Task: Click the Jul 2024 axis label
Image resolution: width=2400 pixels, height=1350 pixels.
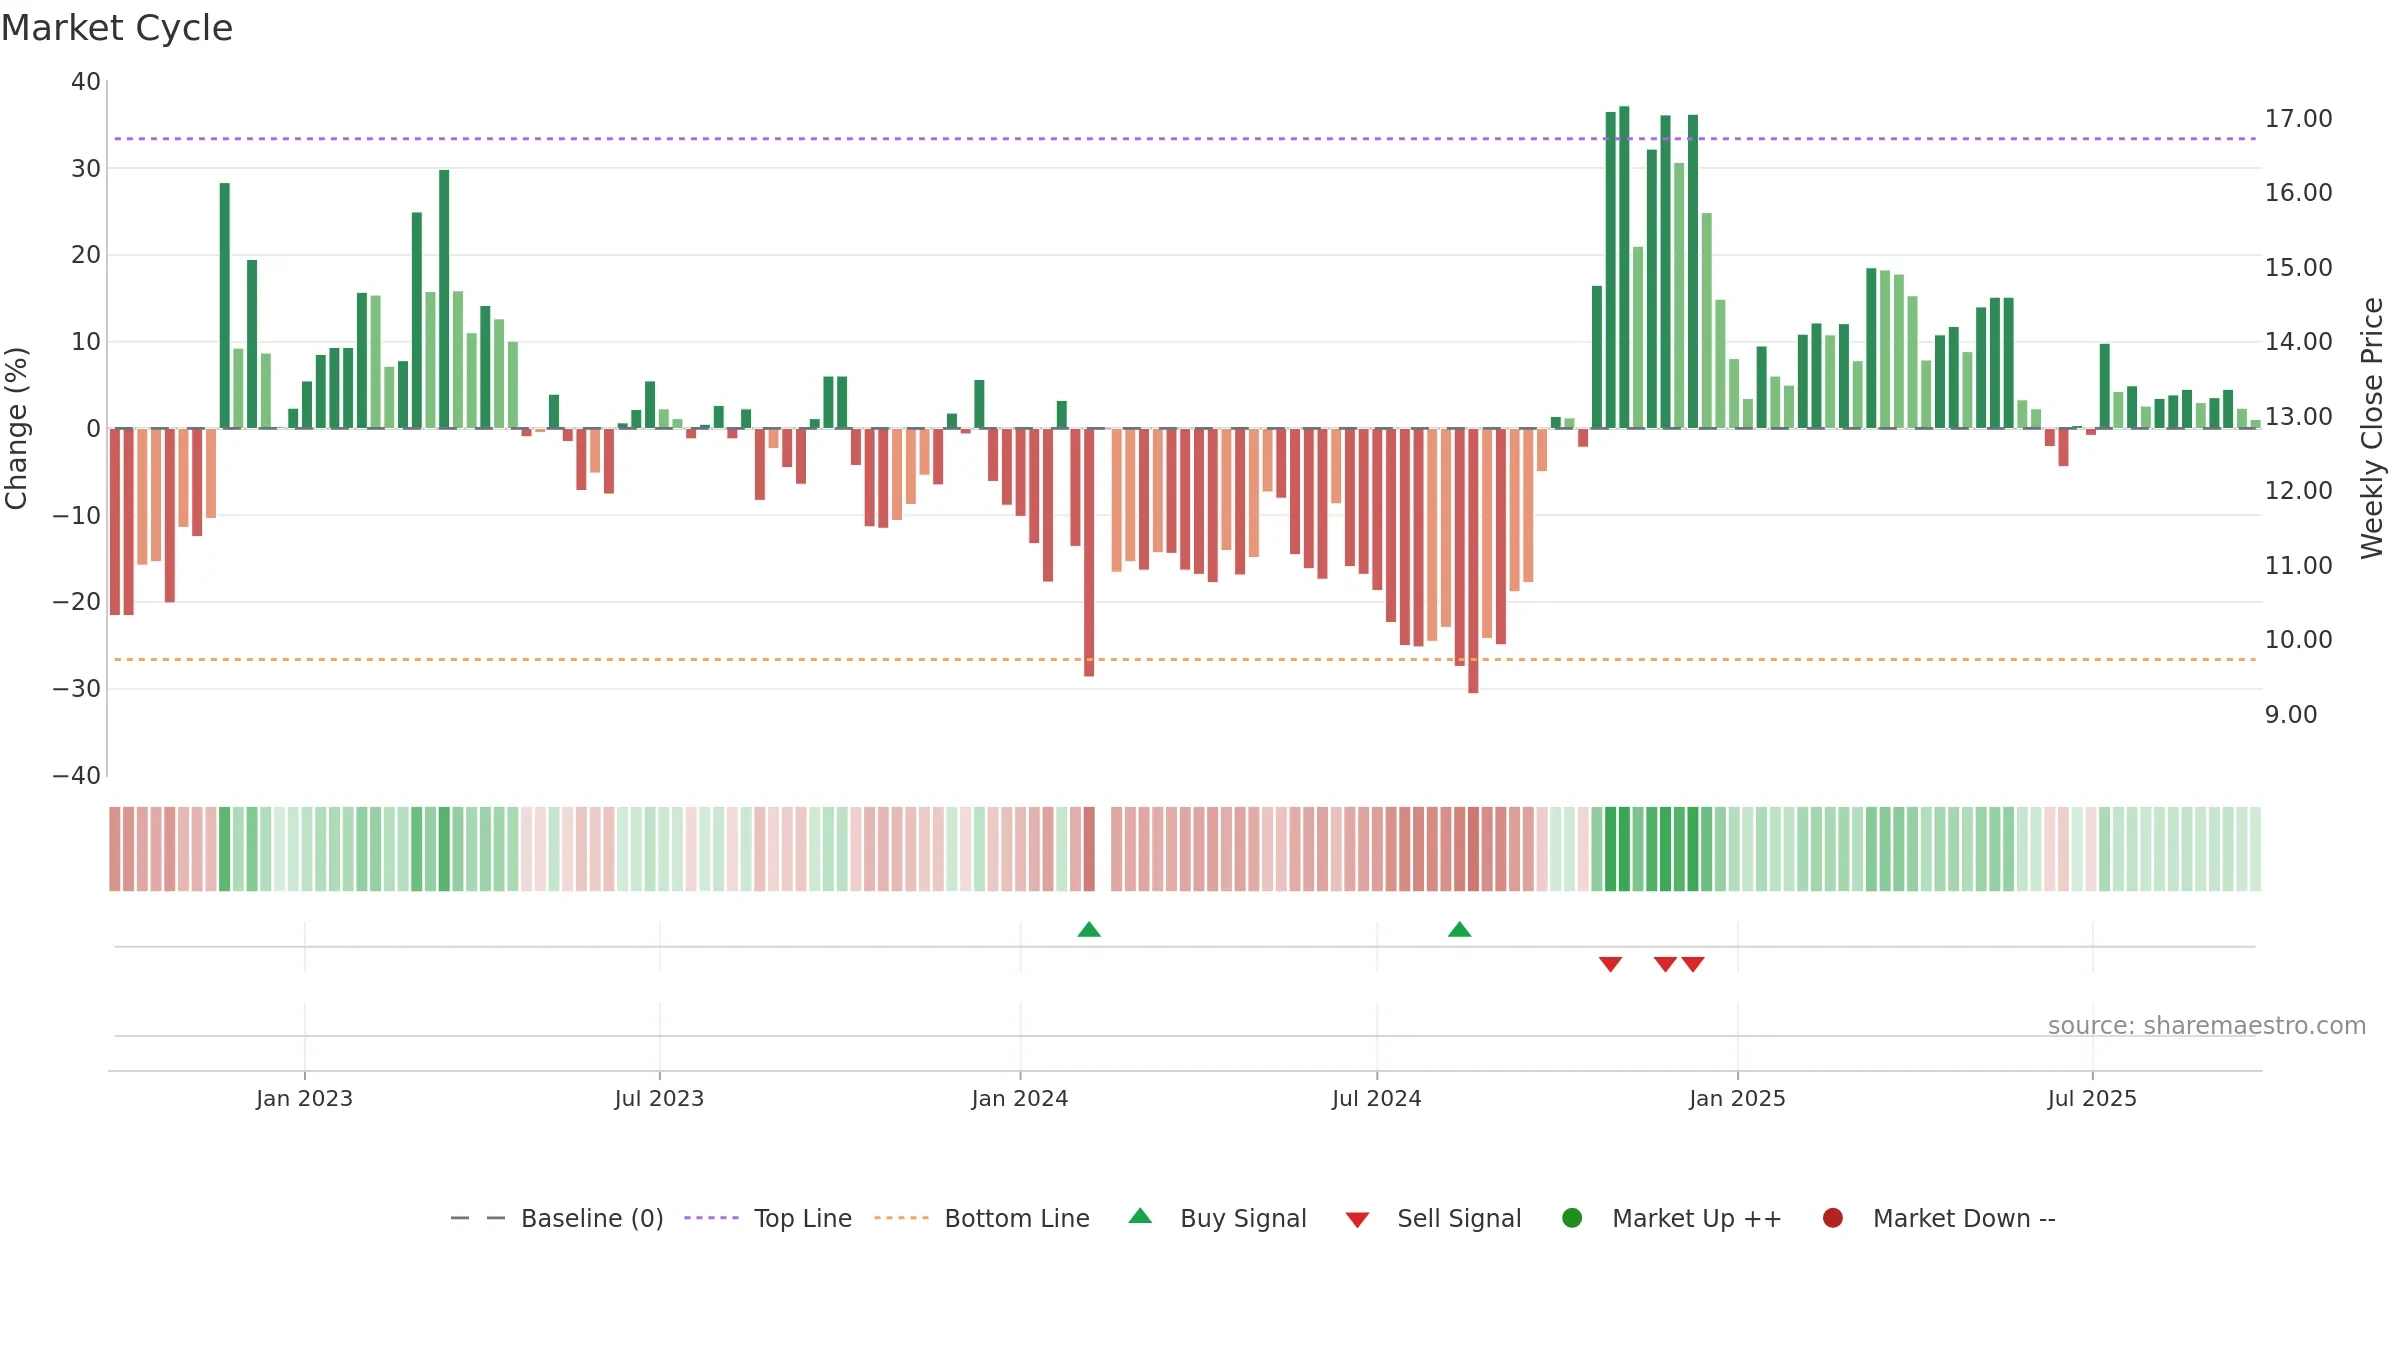Action: tap(1376, 1098)
